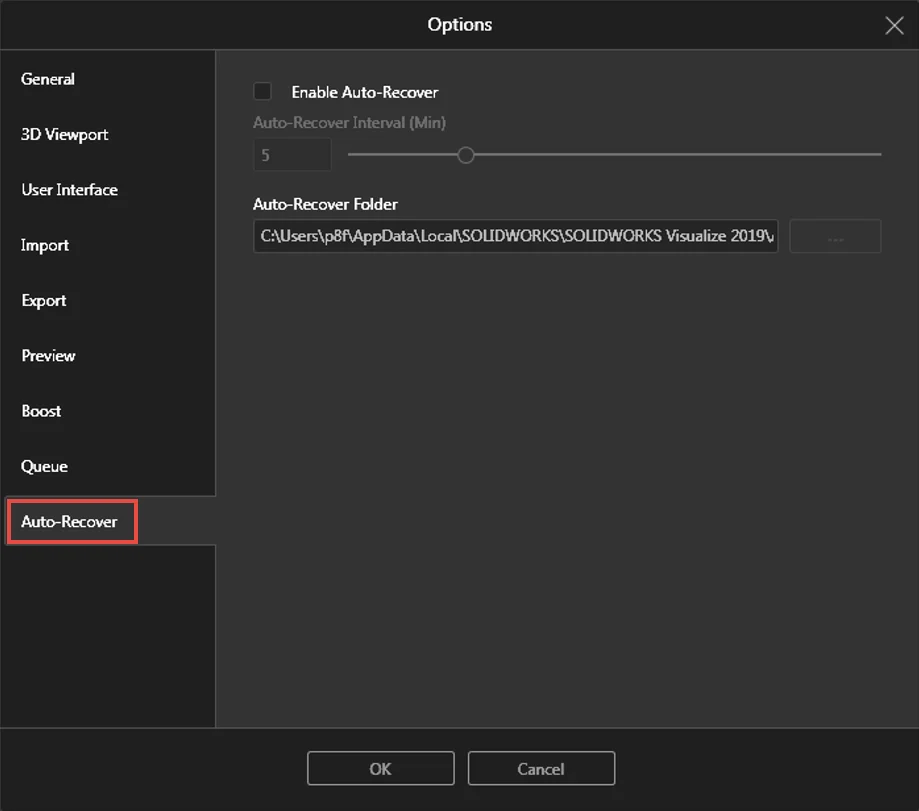919x811 pixels.
Task: Enable the Auto-Recover checkbox
Action: coord(263,92)
